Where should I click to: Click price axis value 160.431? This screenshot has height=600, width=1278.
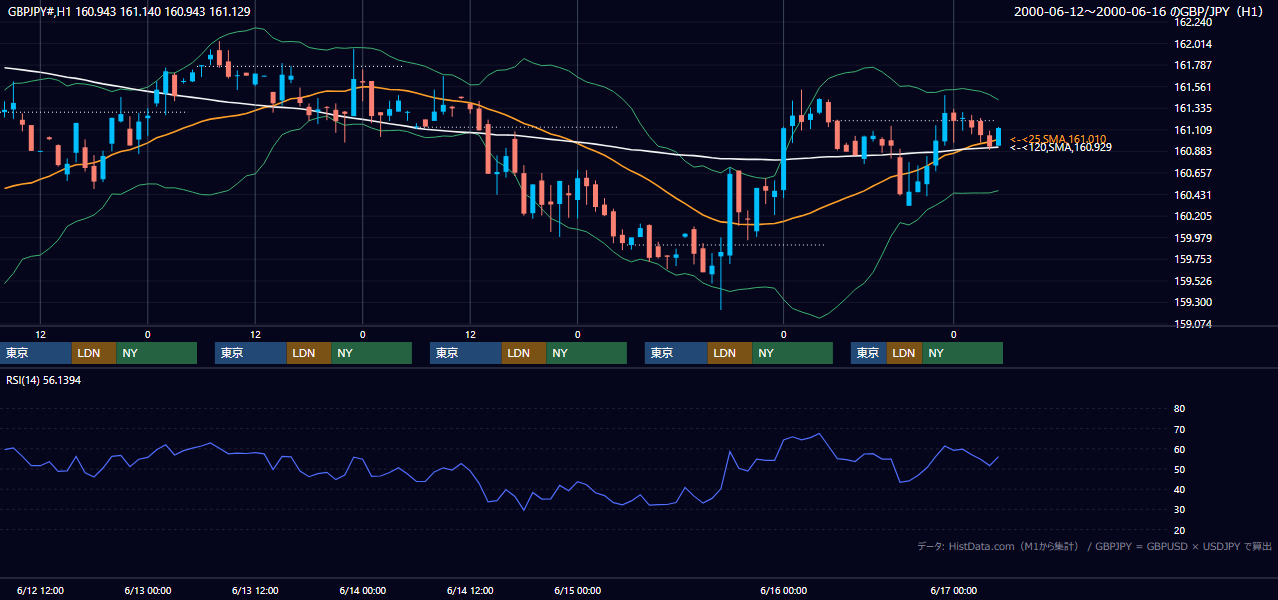pyautogui.click(x=1193, y=195)
